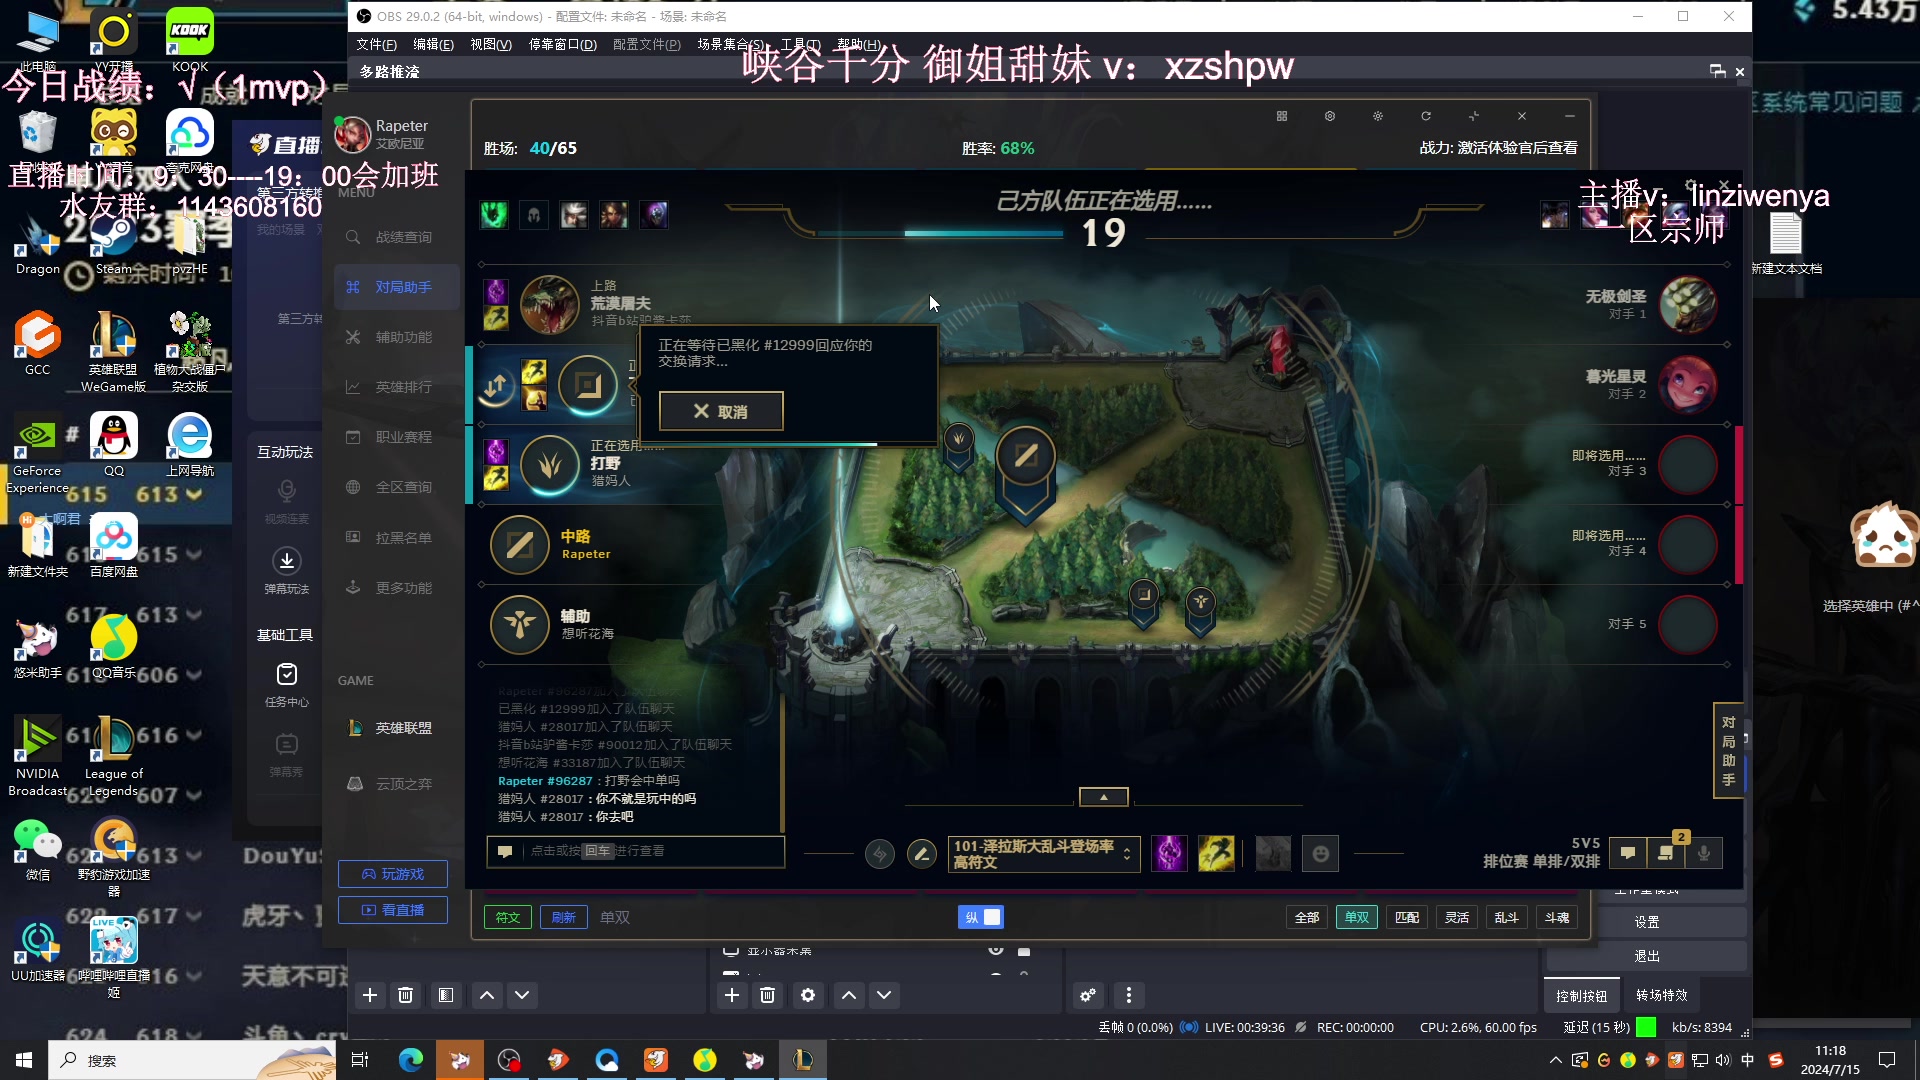The height and width of the screenshot is (1080, 1920).
Task: Click the purple summoner spell icon
Action: pos(1168,854)
